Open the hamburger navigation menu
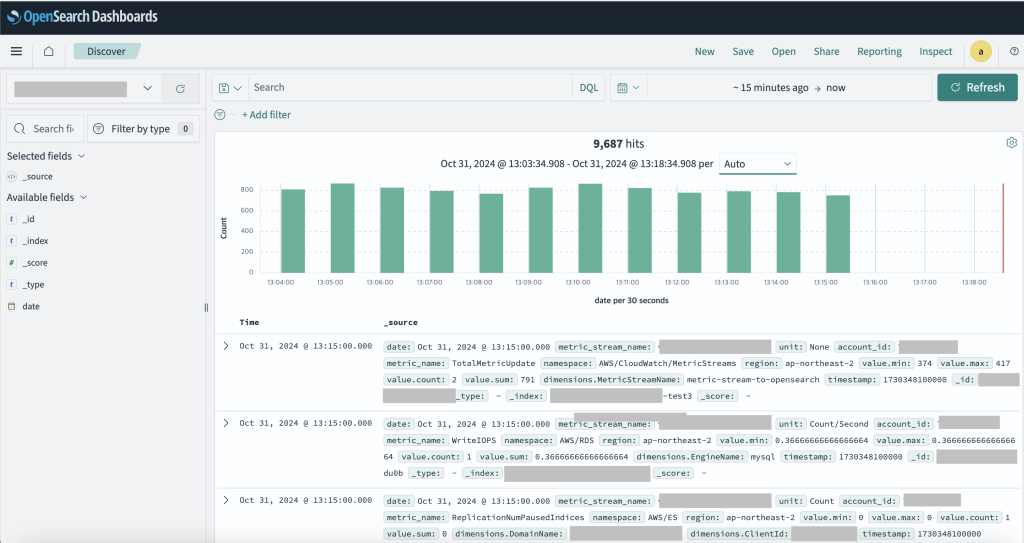Screen dimensions: 1024x543 click(x=16, y=51)
